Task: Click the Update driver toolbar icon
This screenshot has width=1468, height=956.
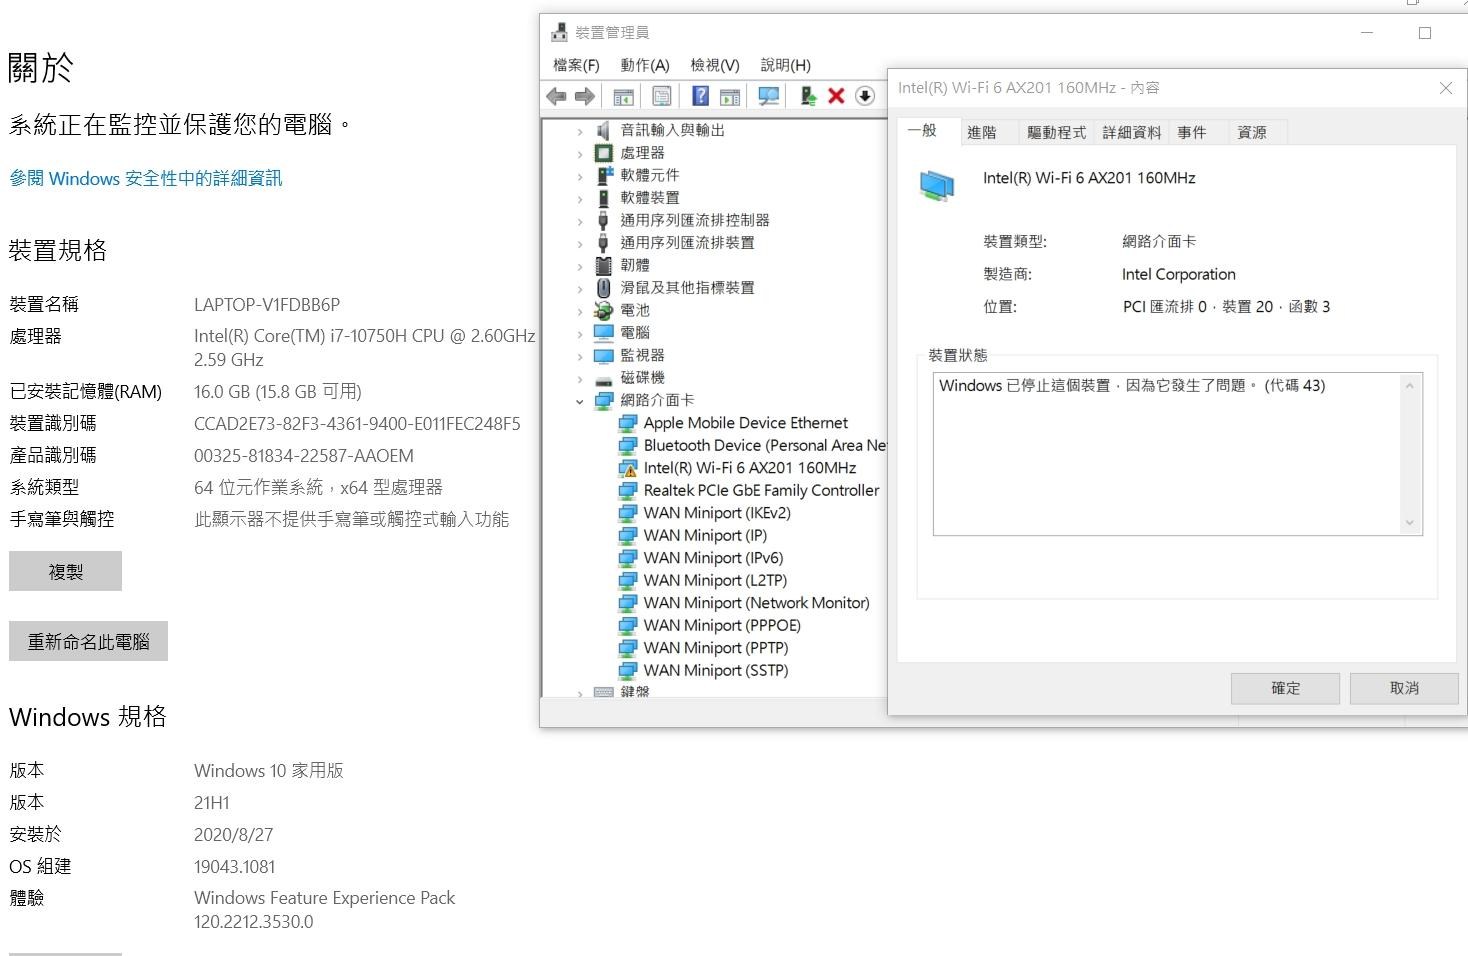Action: (806, 95)
